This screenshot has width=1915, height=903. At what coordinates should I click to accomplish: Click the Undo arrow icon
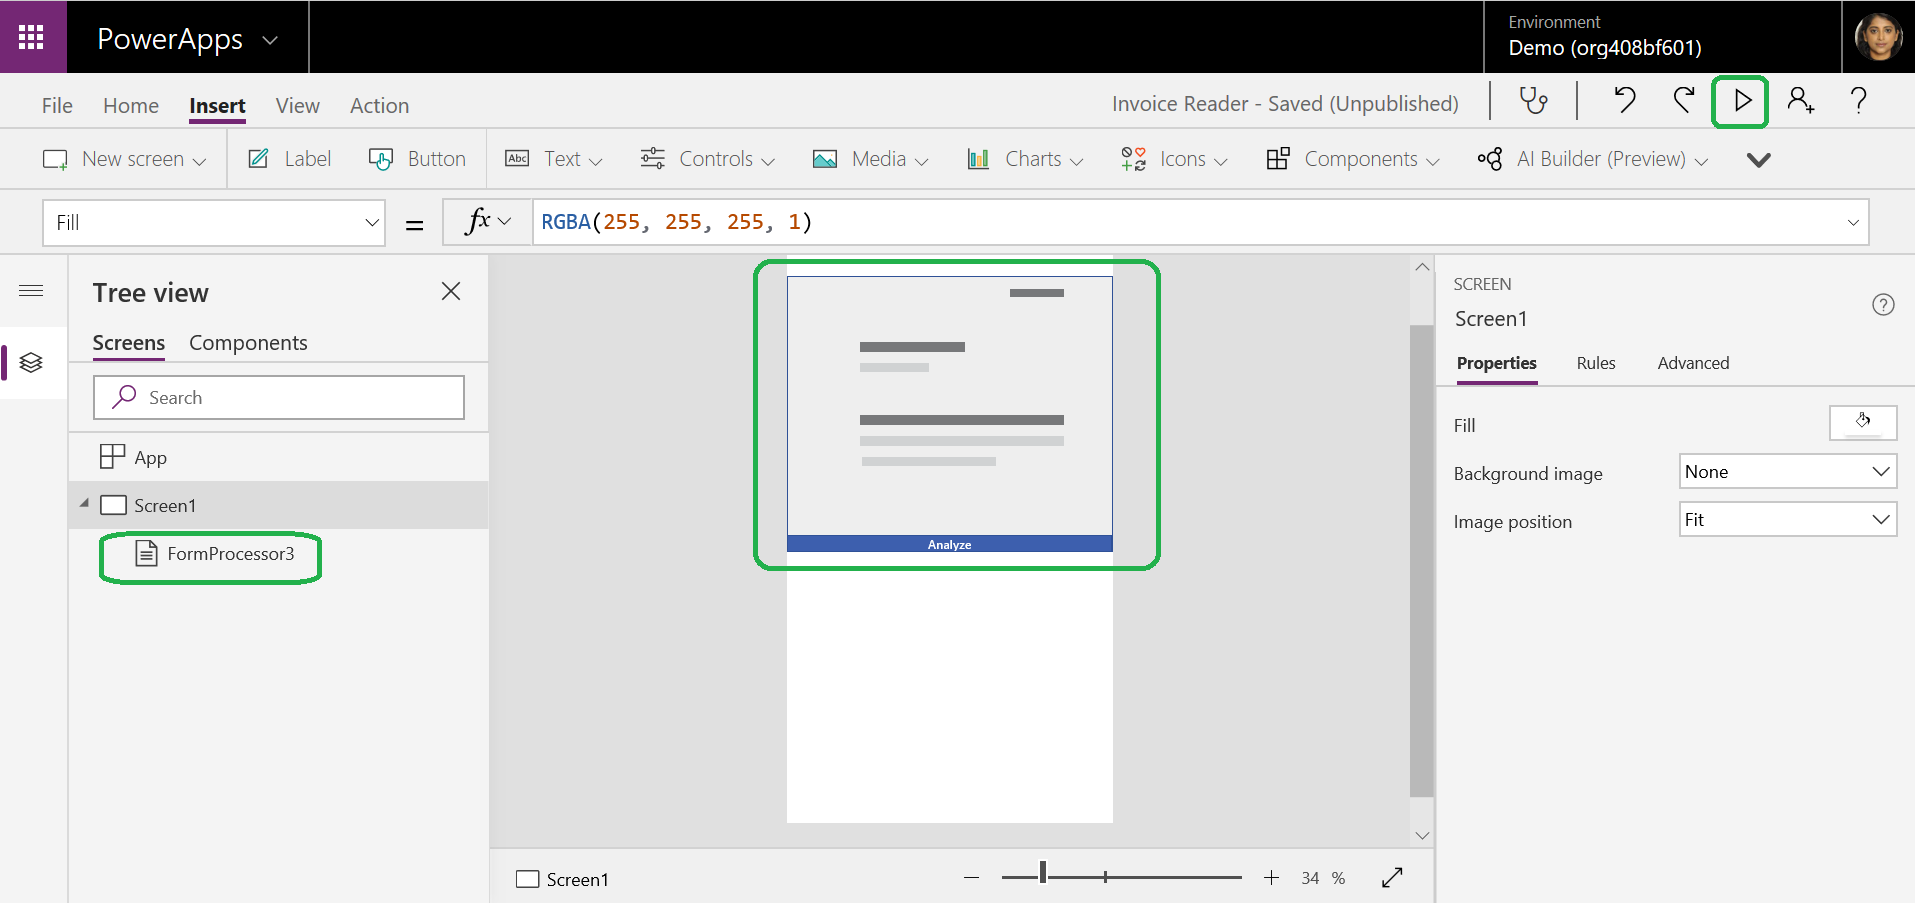tap(1624, 101)
